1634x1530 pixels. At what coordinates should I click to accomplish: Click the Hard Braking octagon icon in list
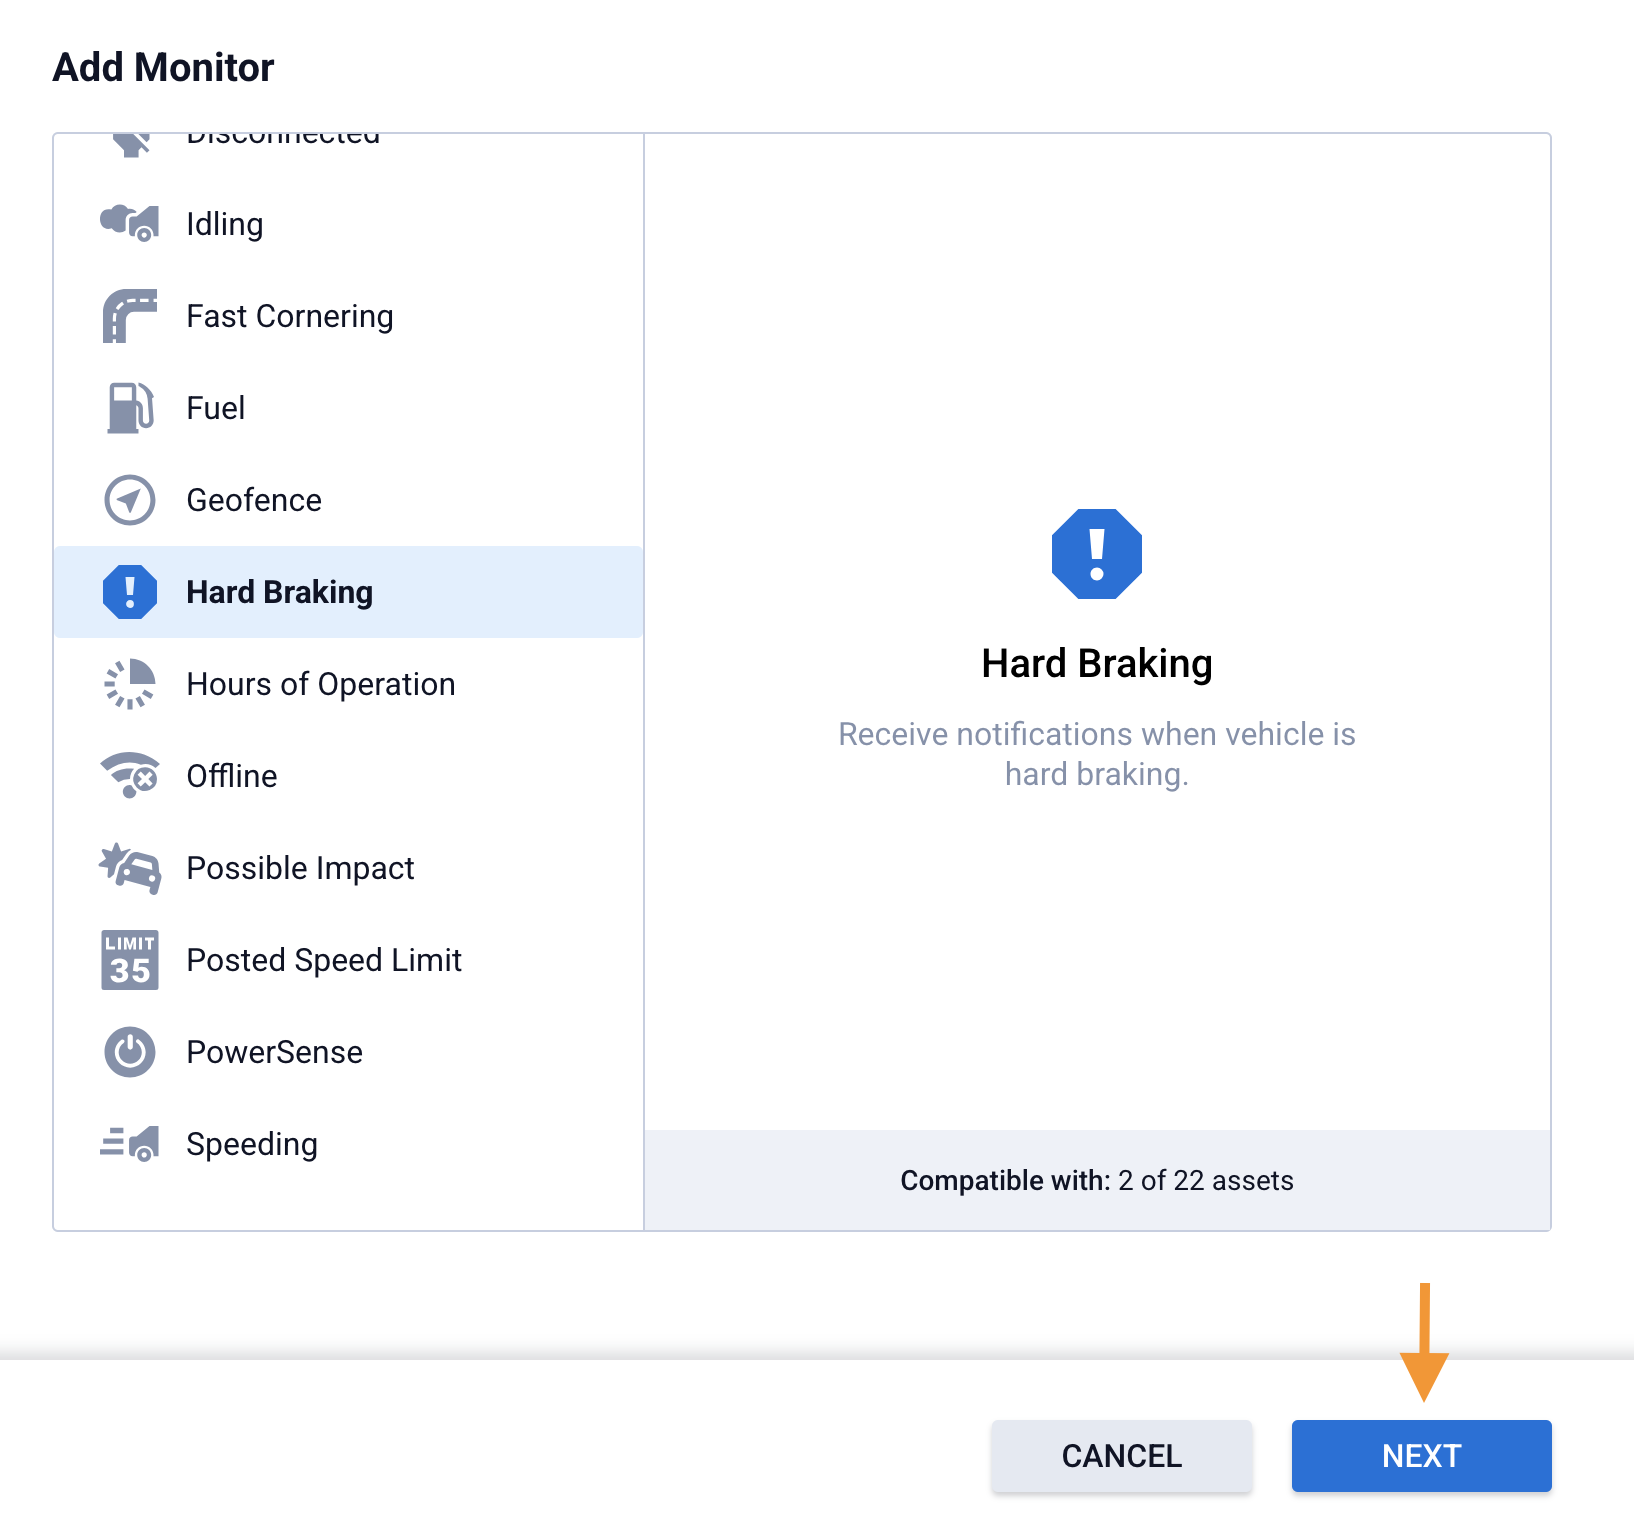point(129,592)
